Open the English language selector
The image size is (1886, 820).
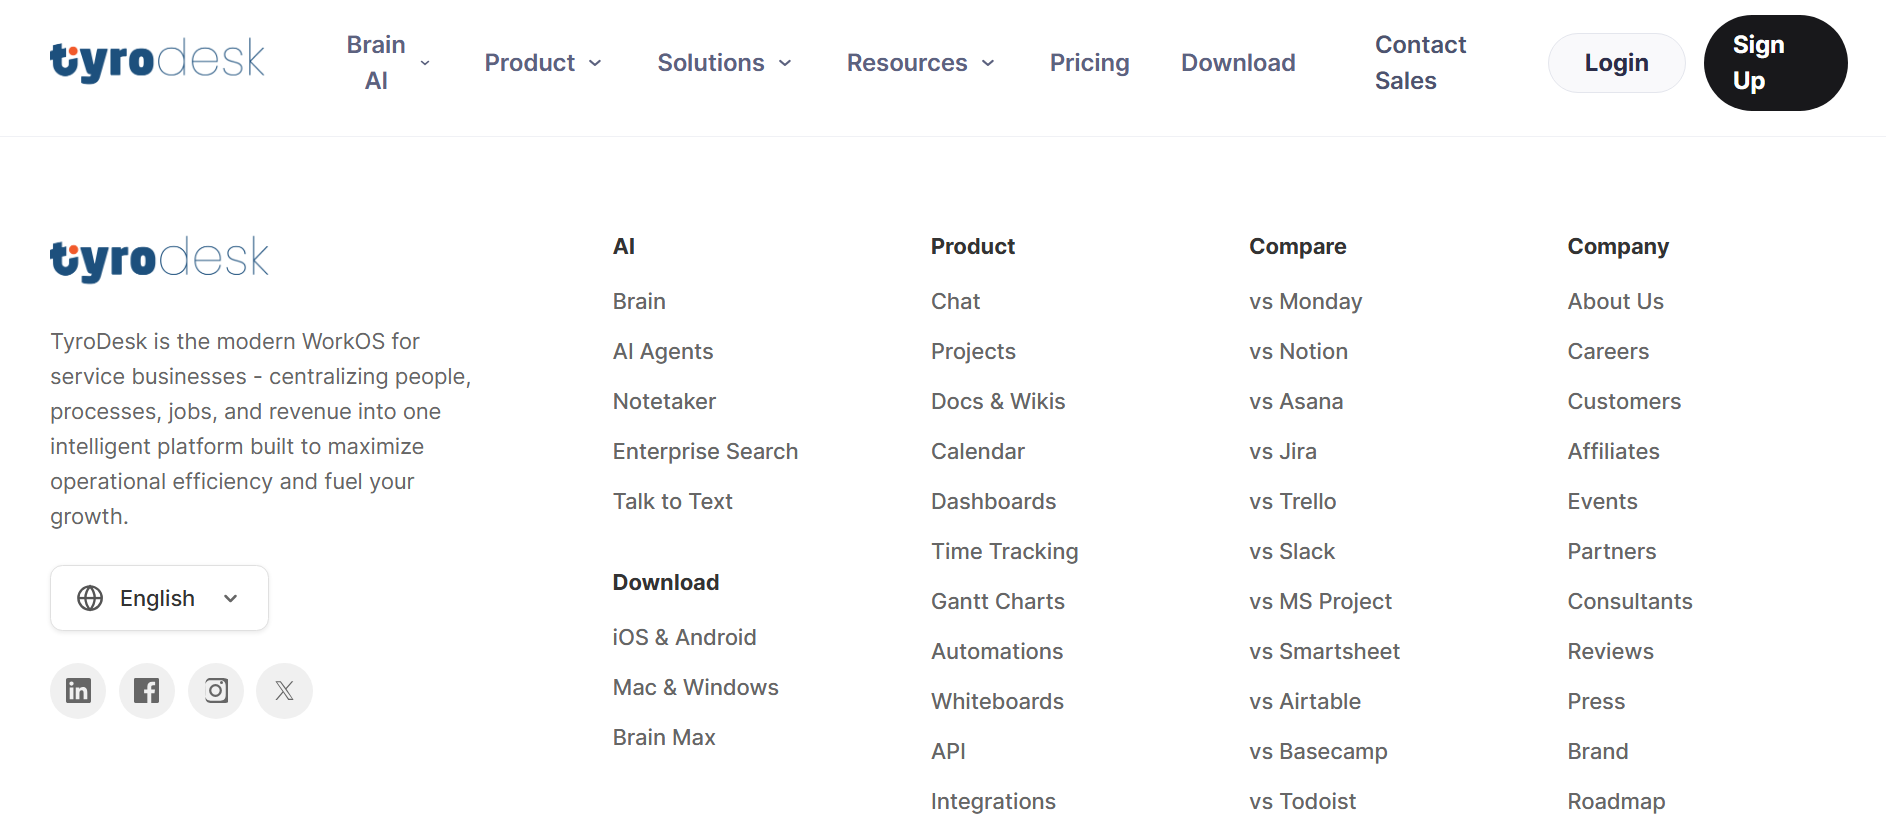[158, 597]
